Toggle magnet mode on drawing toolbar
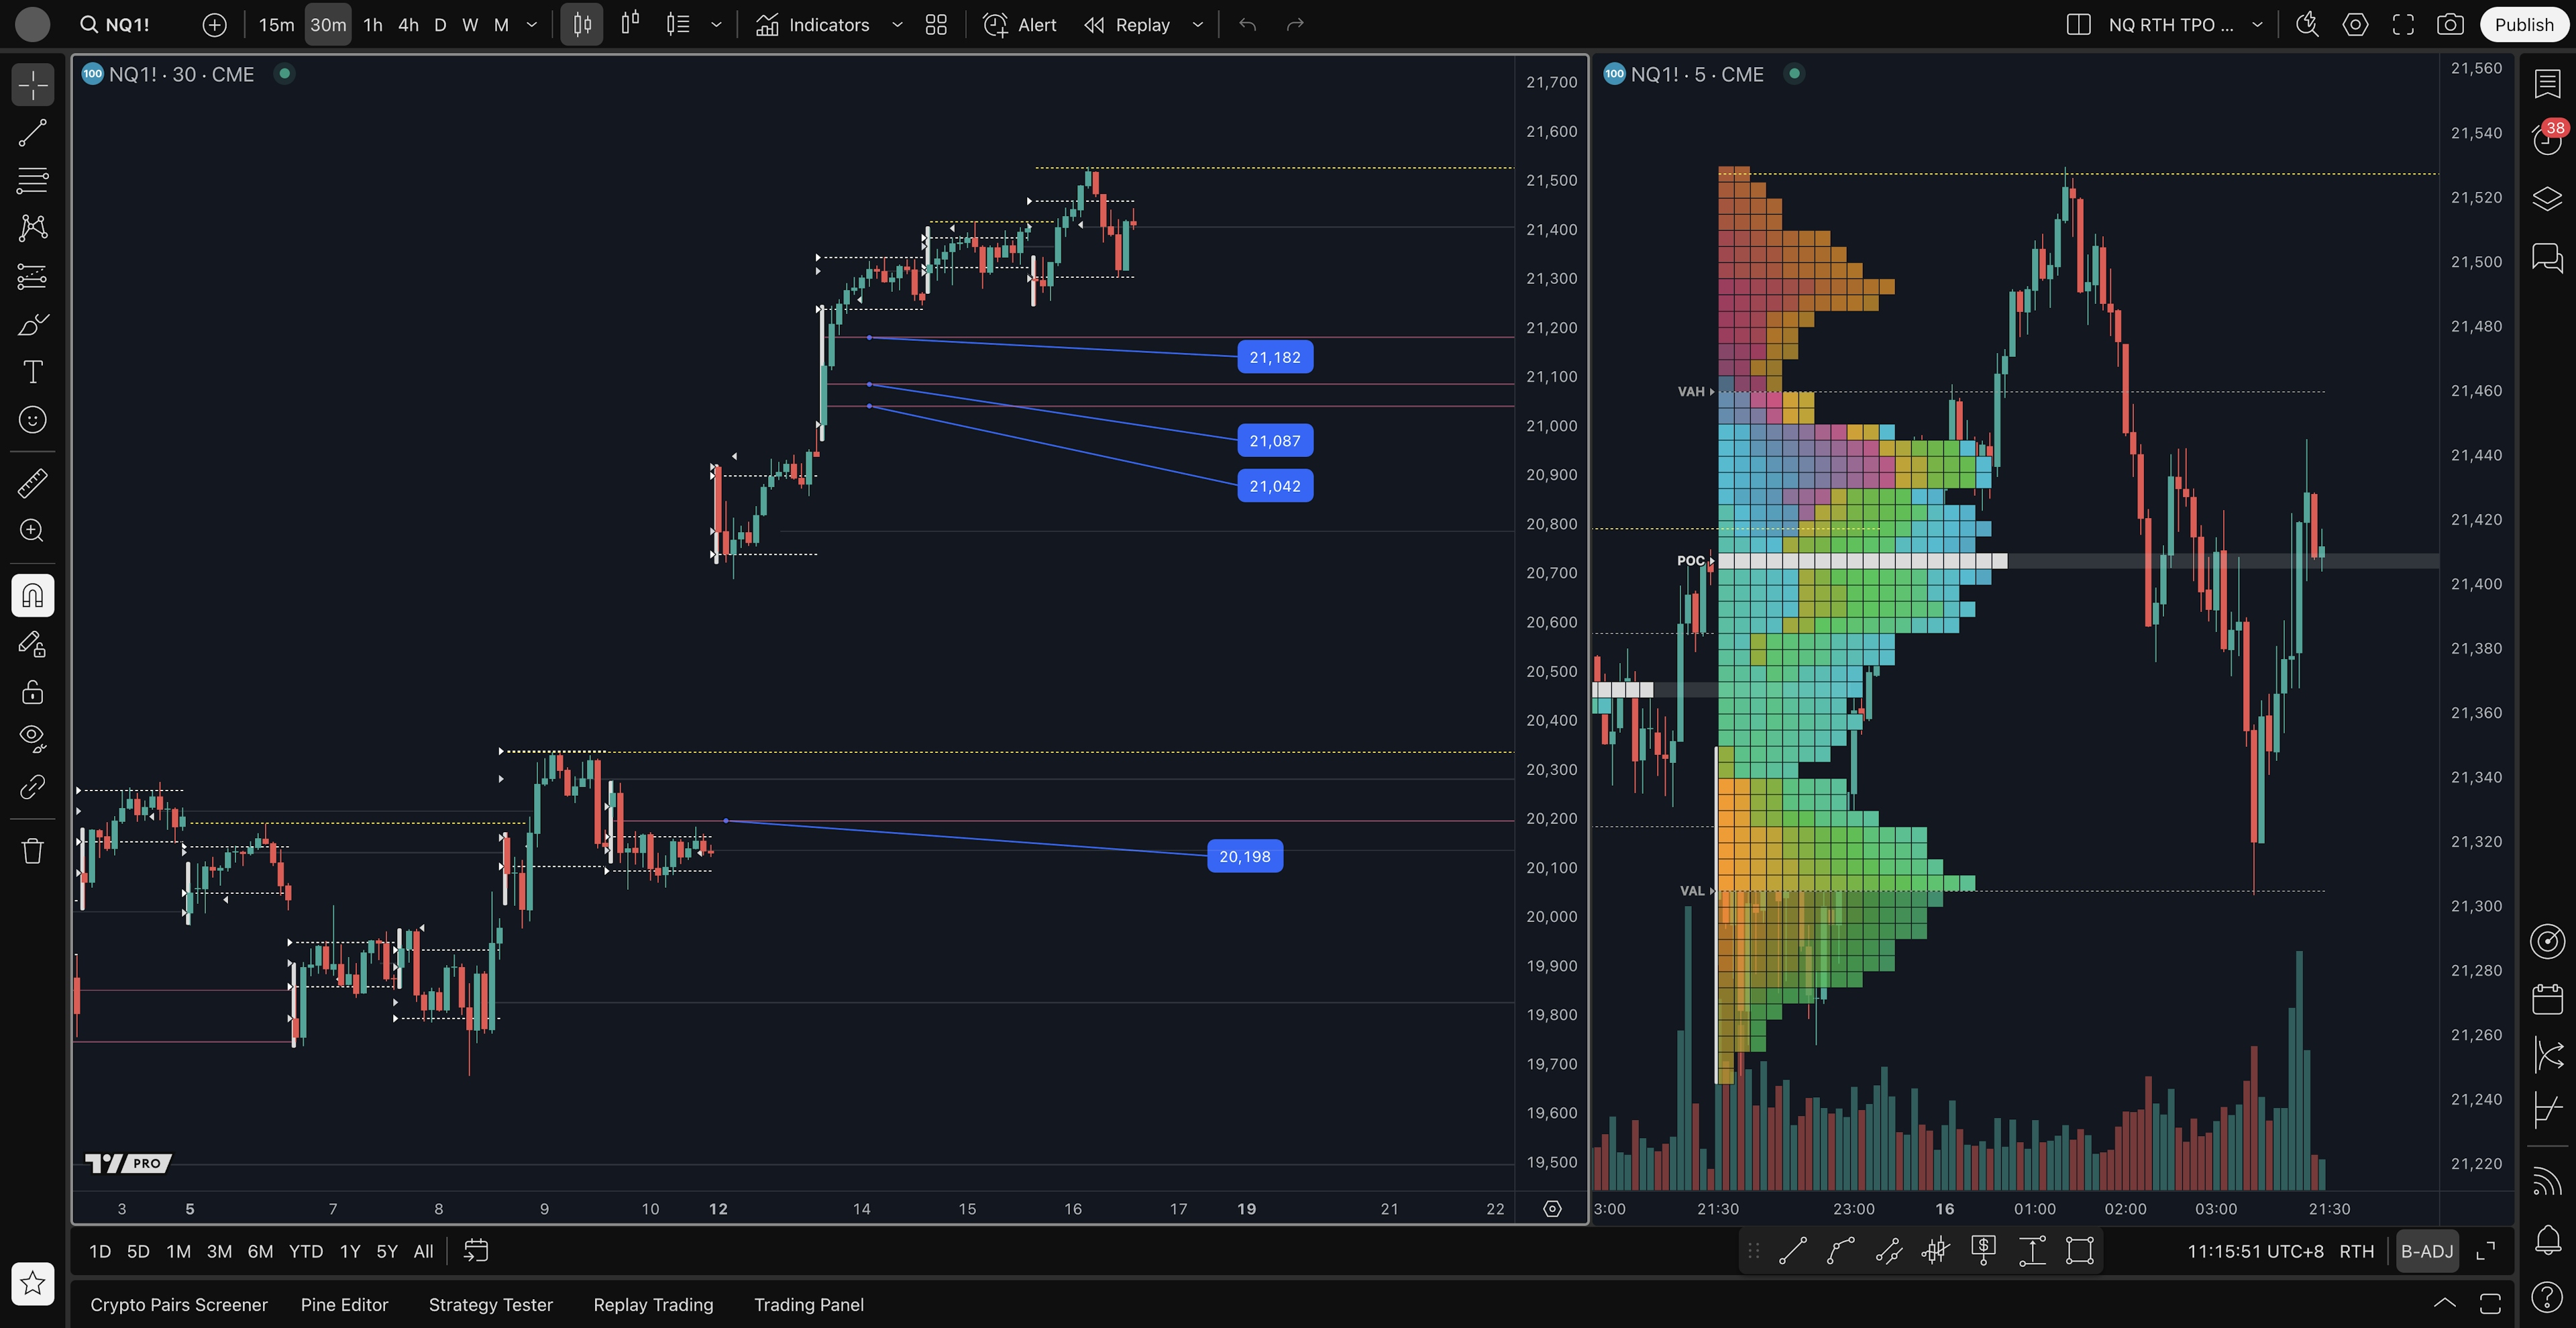Screen dimensions: 2576x1328 pos(32,596)
